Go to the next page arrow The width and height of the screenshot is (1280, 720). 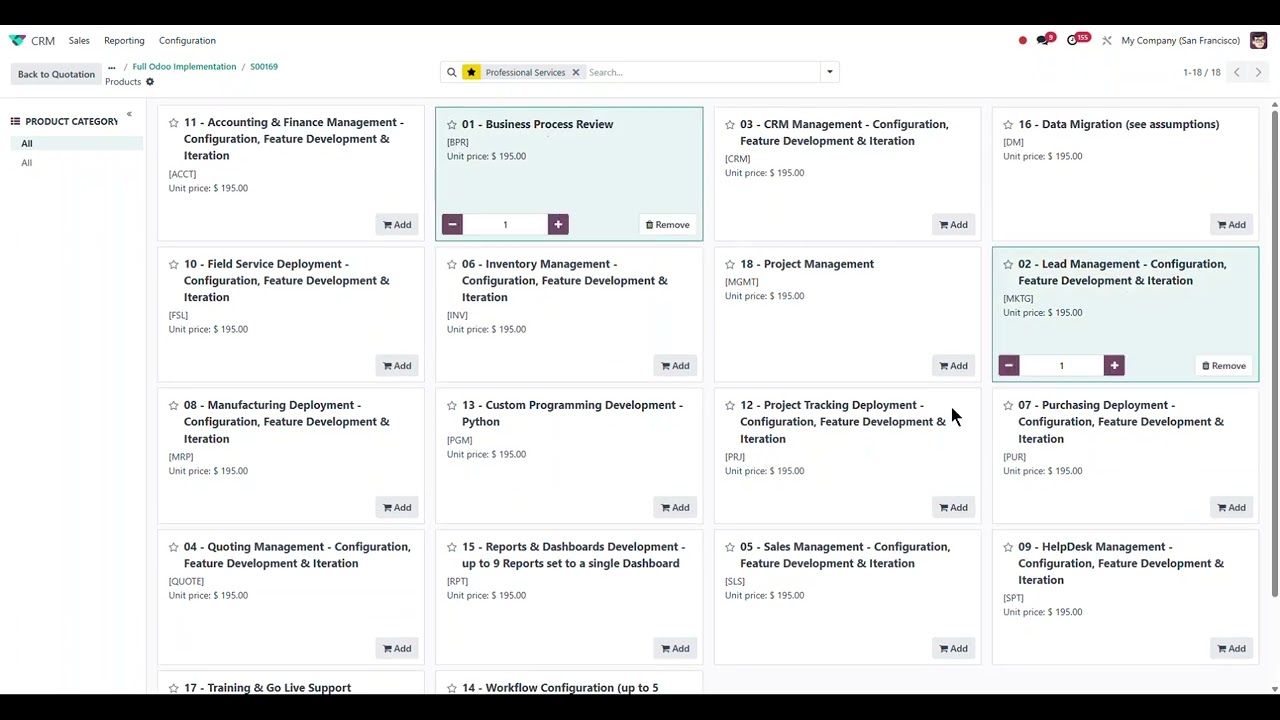pos(1258,72)
